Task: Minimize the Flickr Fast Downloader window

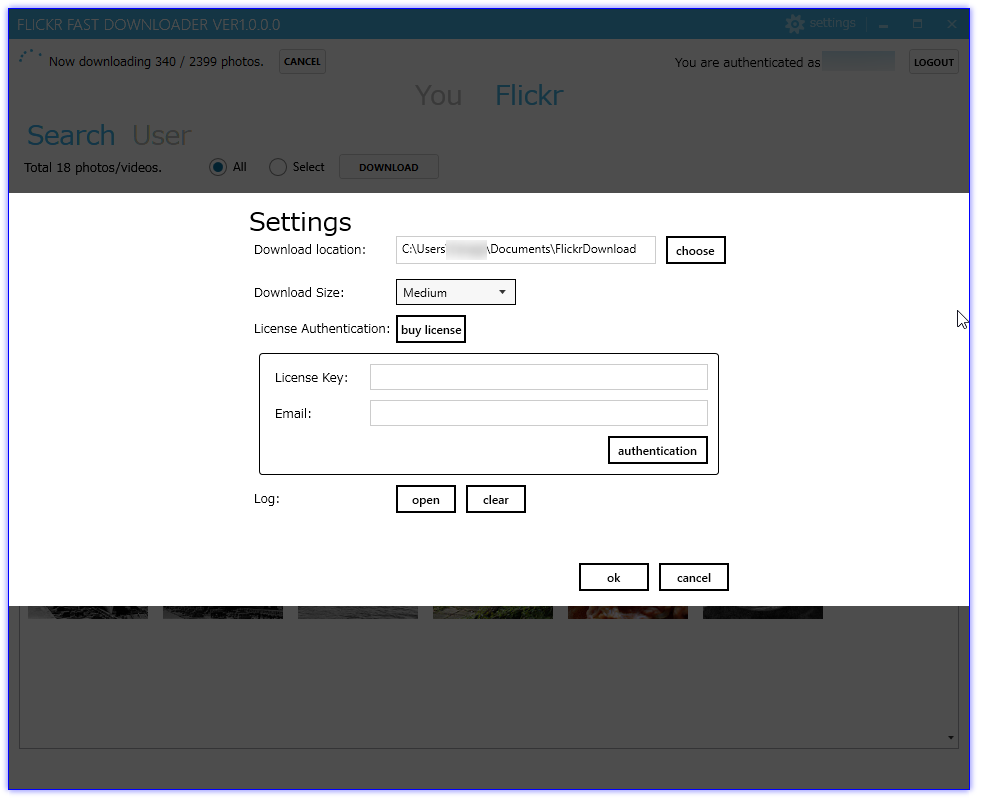Action: tap(884, 25)
